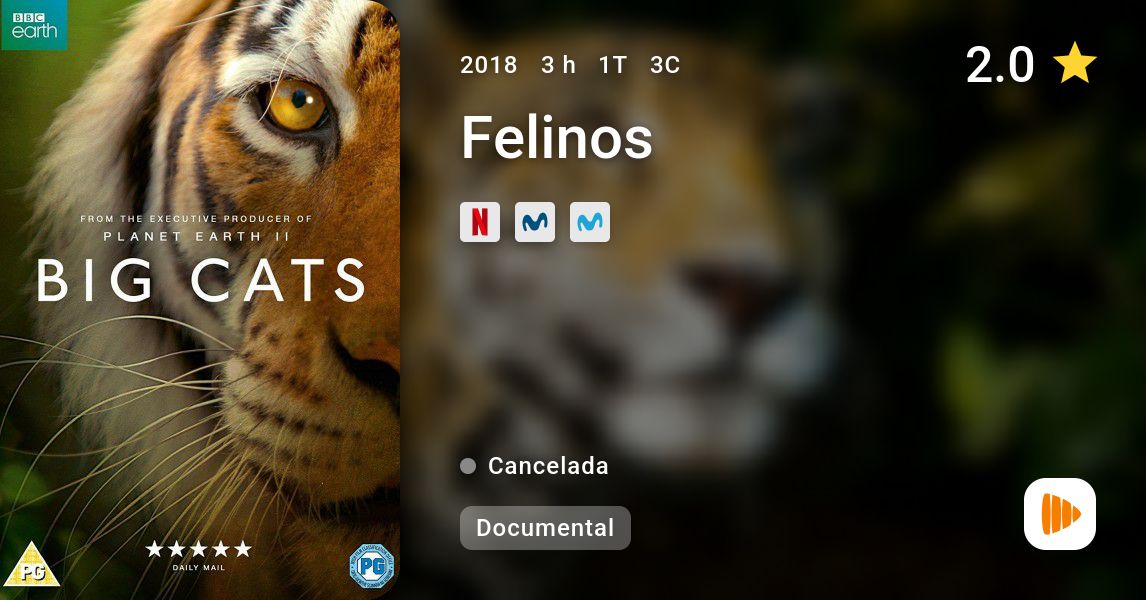This screenshot has width=1146, height=600.
Task: Click the gray status dot beside Cancelada
Action: [x=468, y=466]
